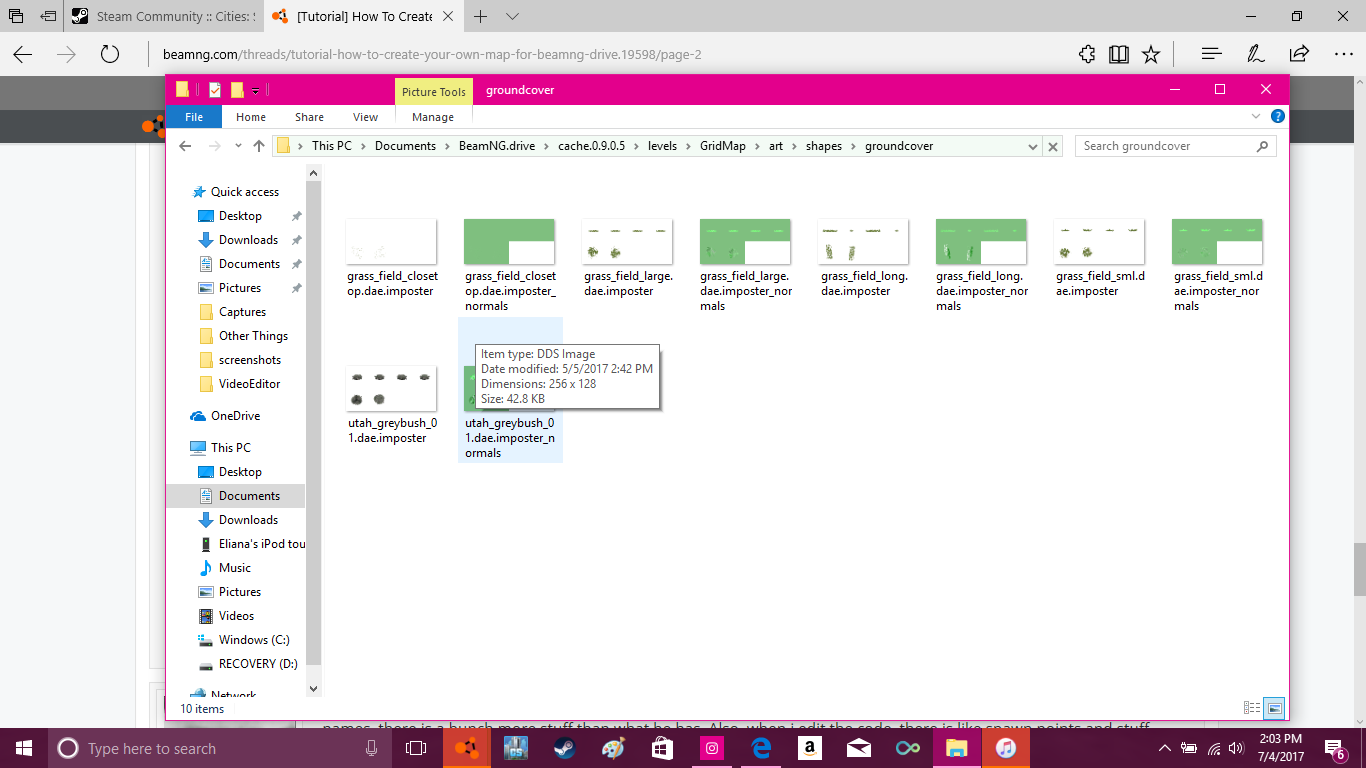Open Edge reading view icon

[1119, 54]
